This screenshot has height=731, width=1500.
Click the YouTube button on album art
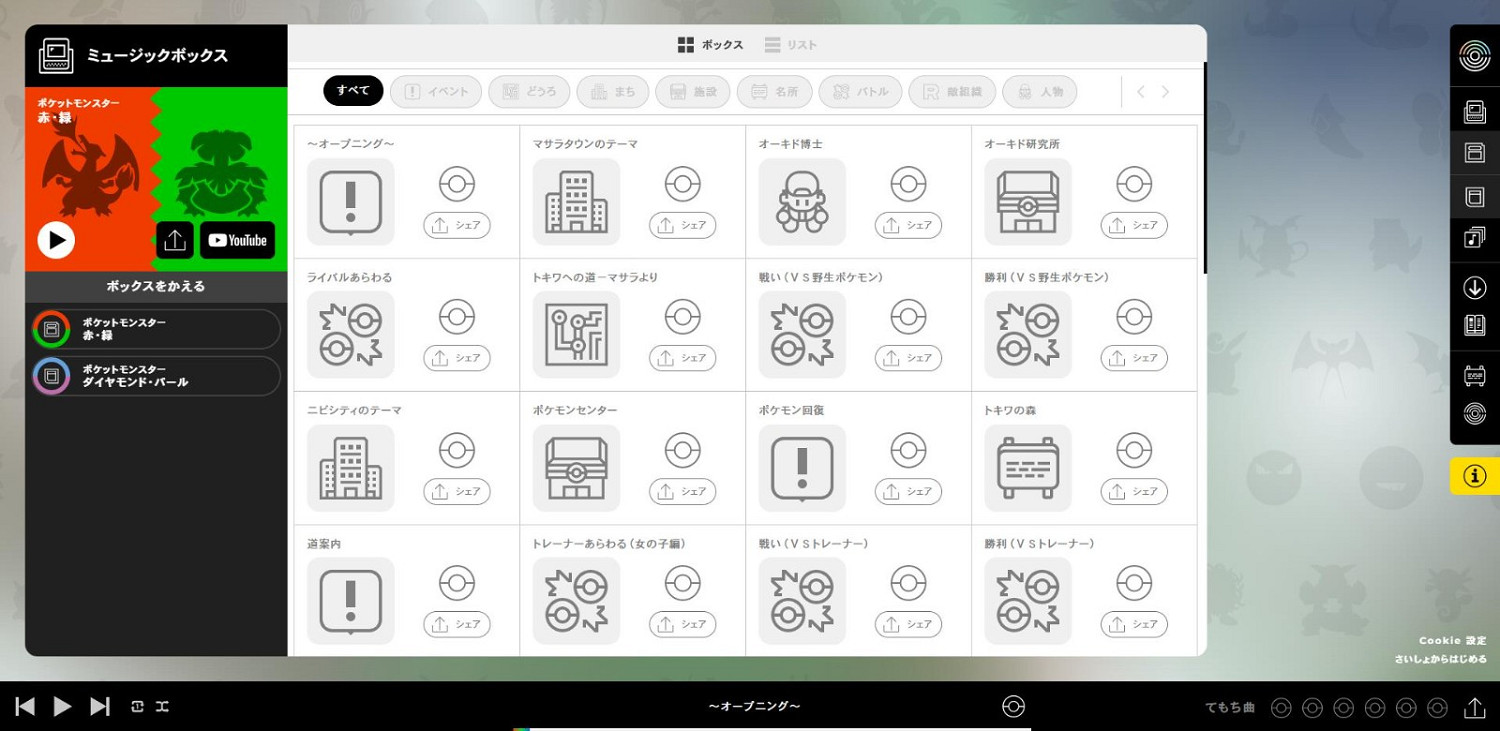pos(237,240)
